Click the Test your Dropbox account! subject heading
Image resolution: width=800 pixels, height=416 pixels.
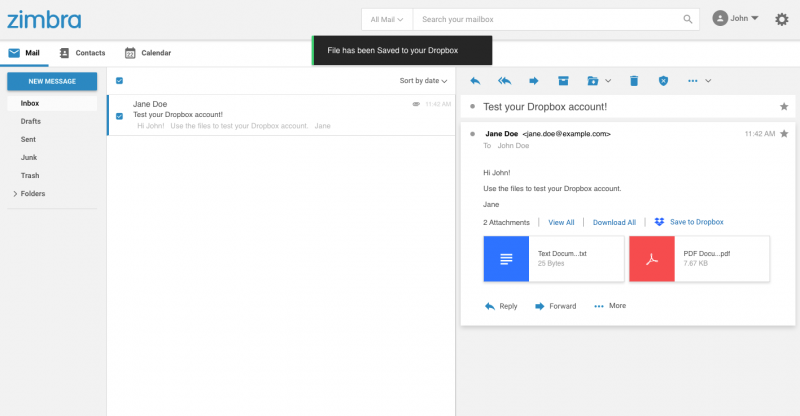click(545, 107)
